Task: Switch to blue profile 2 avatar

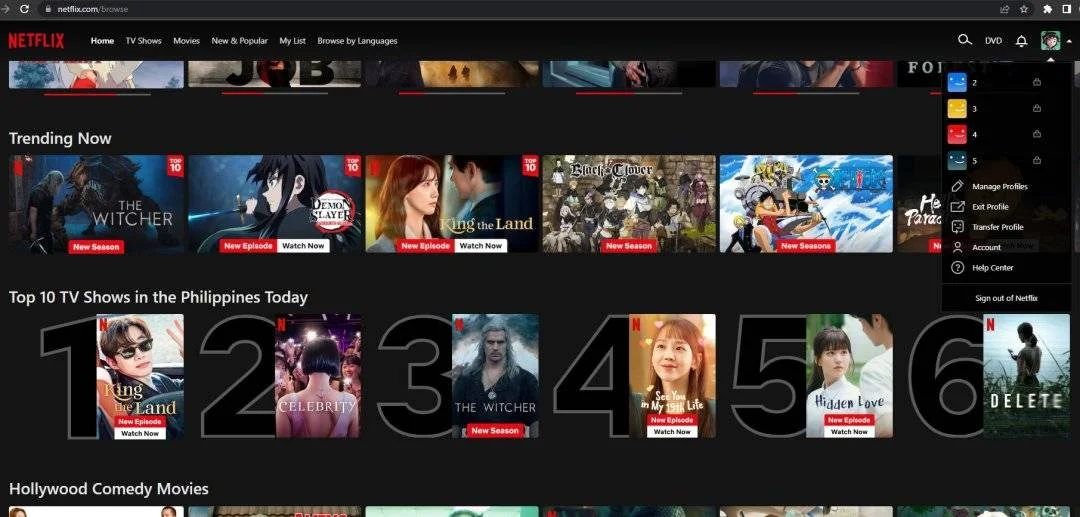Action: 957,83
